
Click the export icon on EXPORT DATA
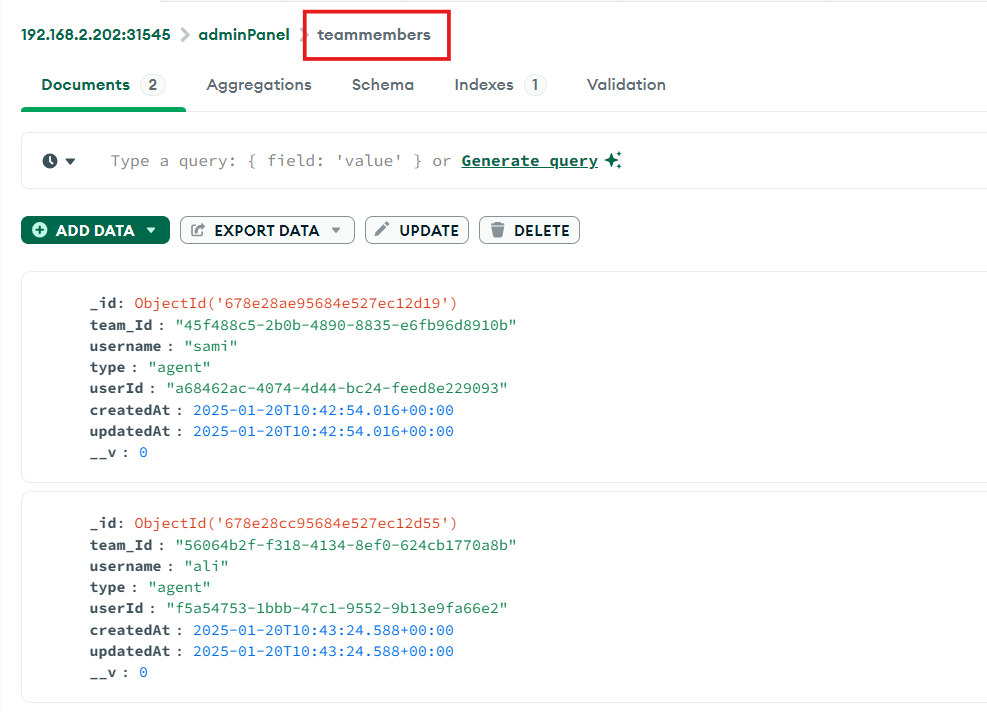[198, 230]
